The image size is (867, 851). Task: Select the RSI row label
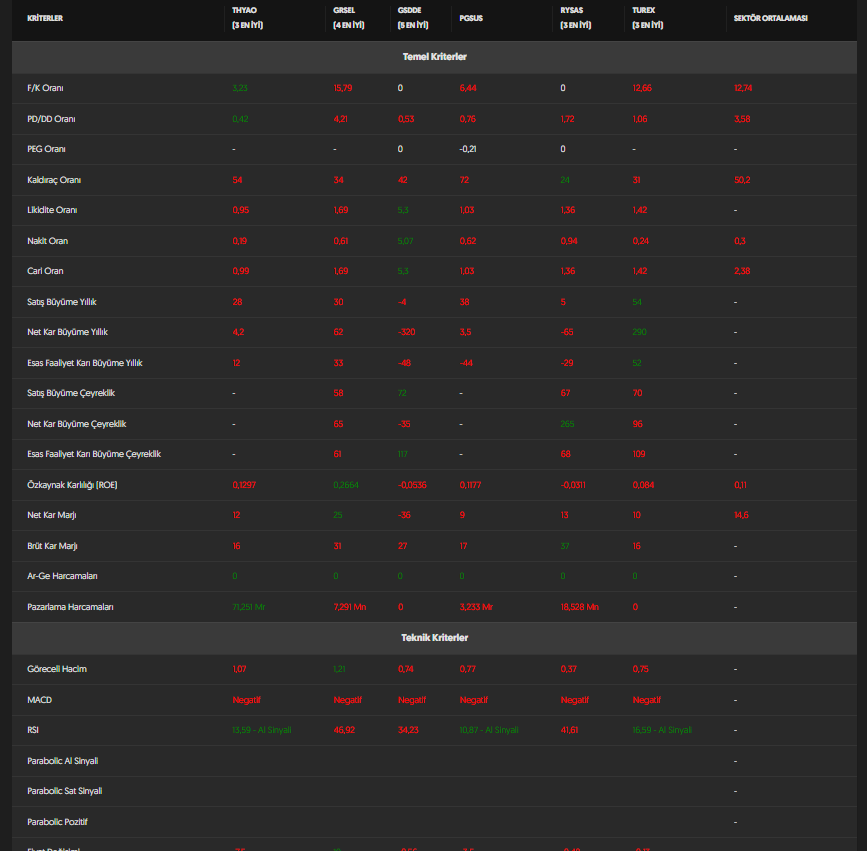(33, 730)
